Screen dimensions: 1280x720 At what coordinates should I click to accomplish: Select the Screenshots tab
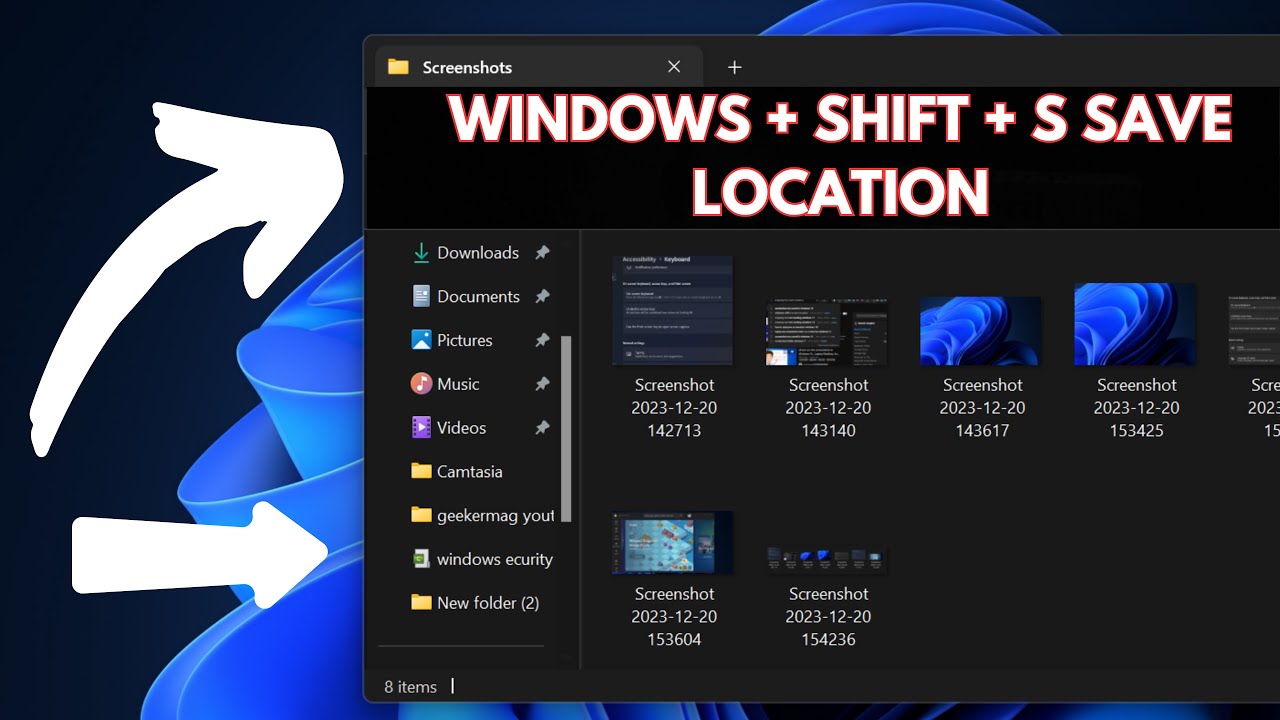pyautogui.click(x=538, y=67)
